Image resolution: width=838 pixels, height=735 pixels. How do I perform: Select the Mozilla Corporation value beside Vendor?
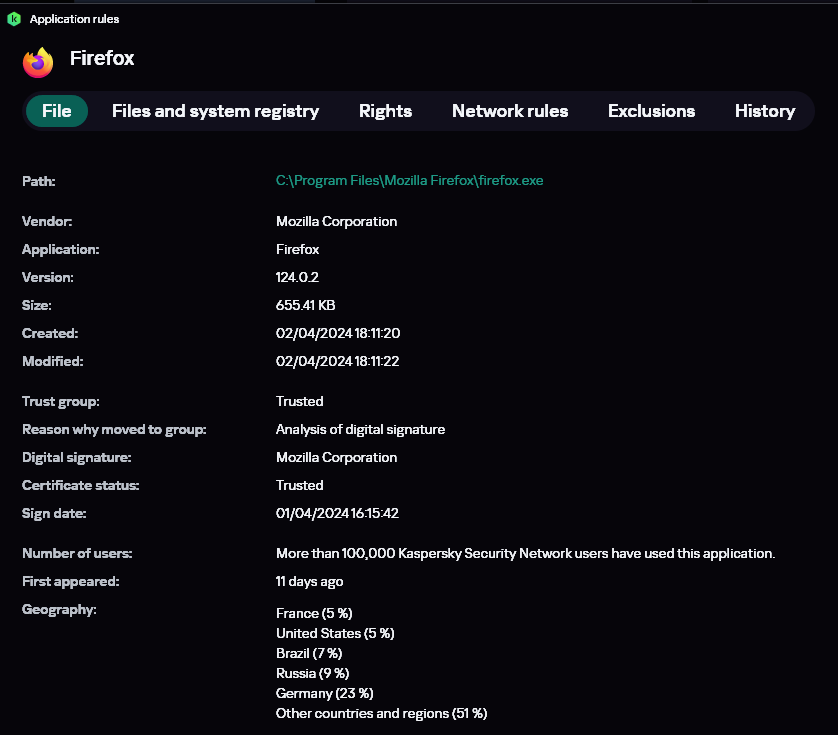336,221
